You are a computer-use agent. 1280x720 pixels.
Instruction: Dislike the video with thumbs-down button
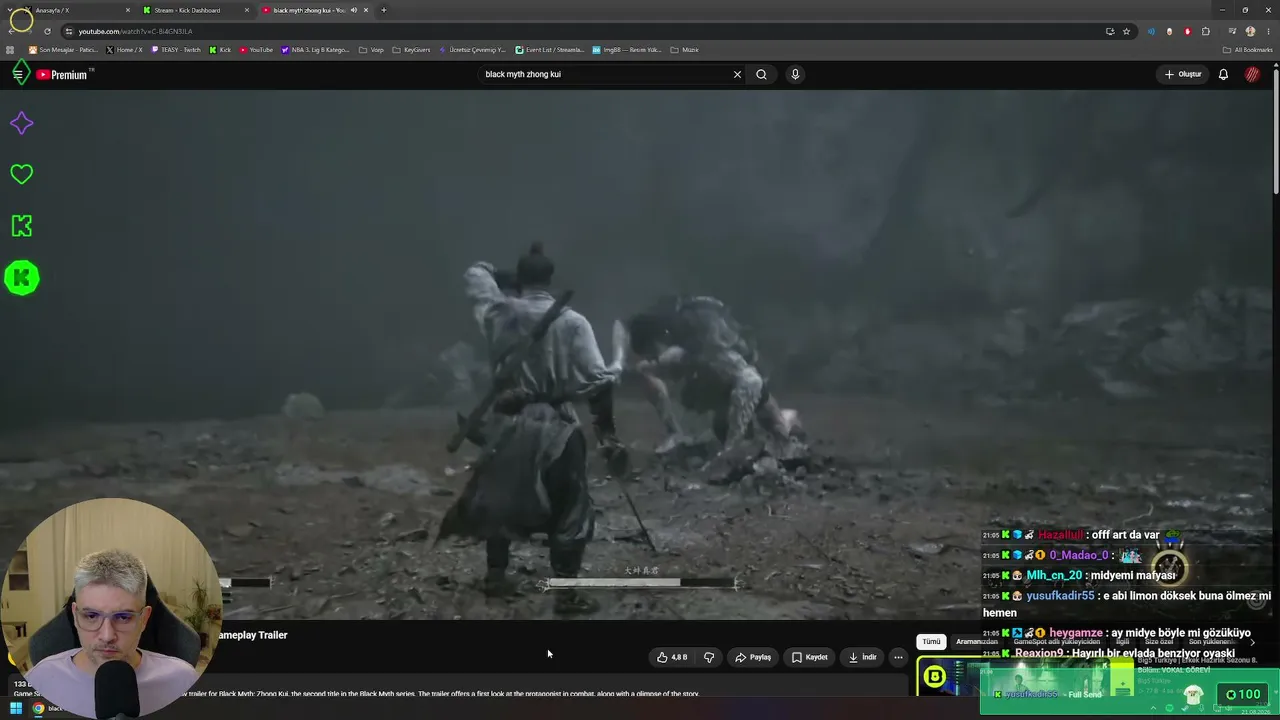click(x=709, y=657)
